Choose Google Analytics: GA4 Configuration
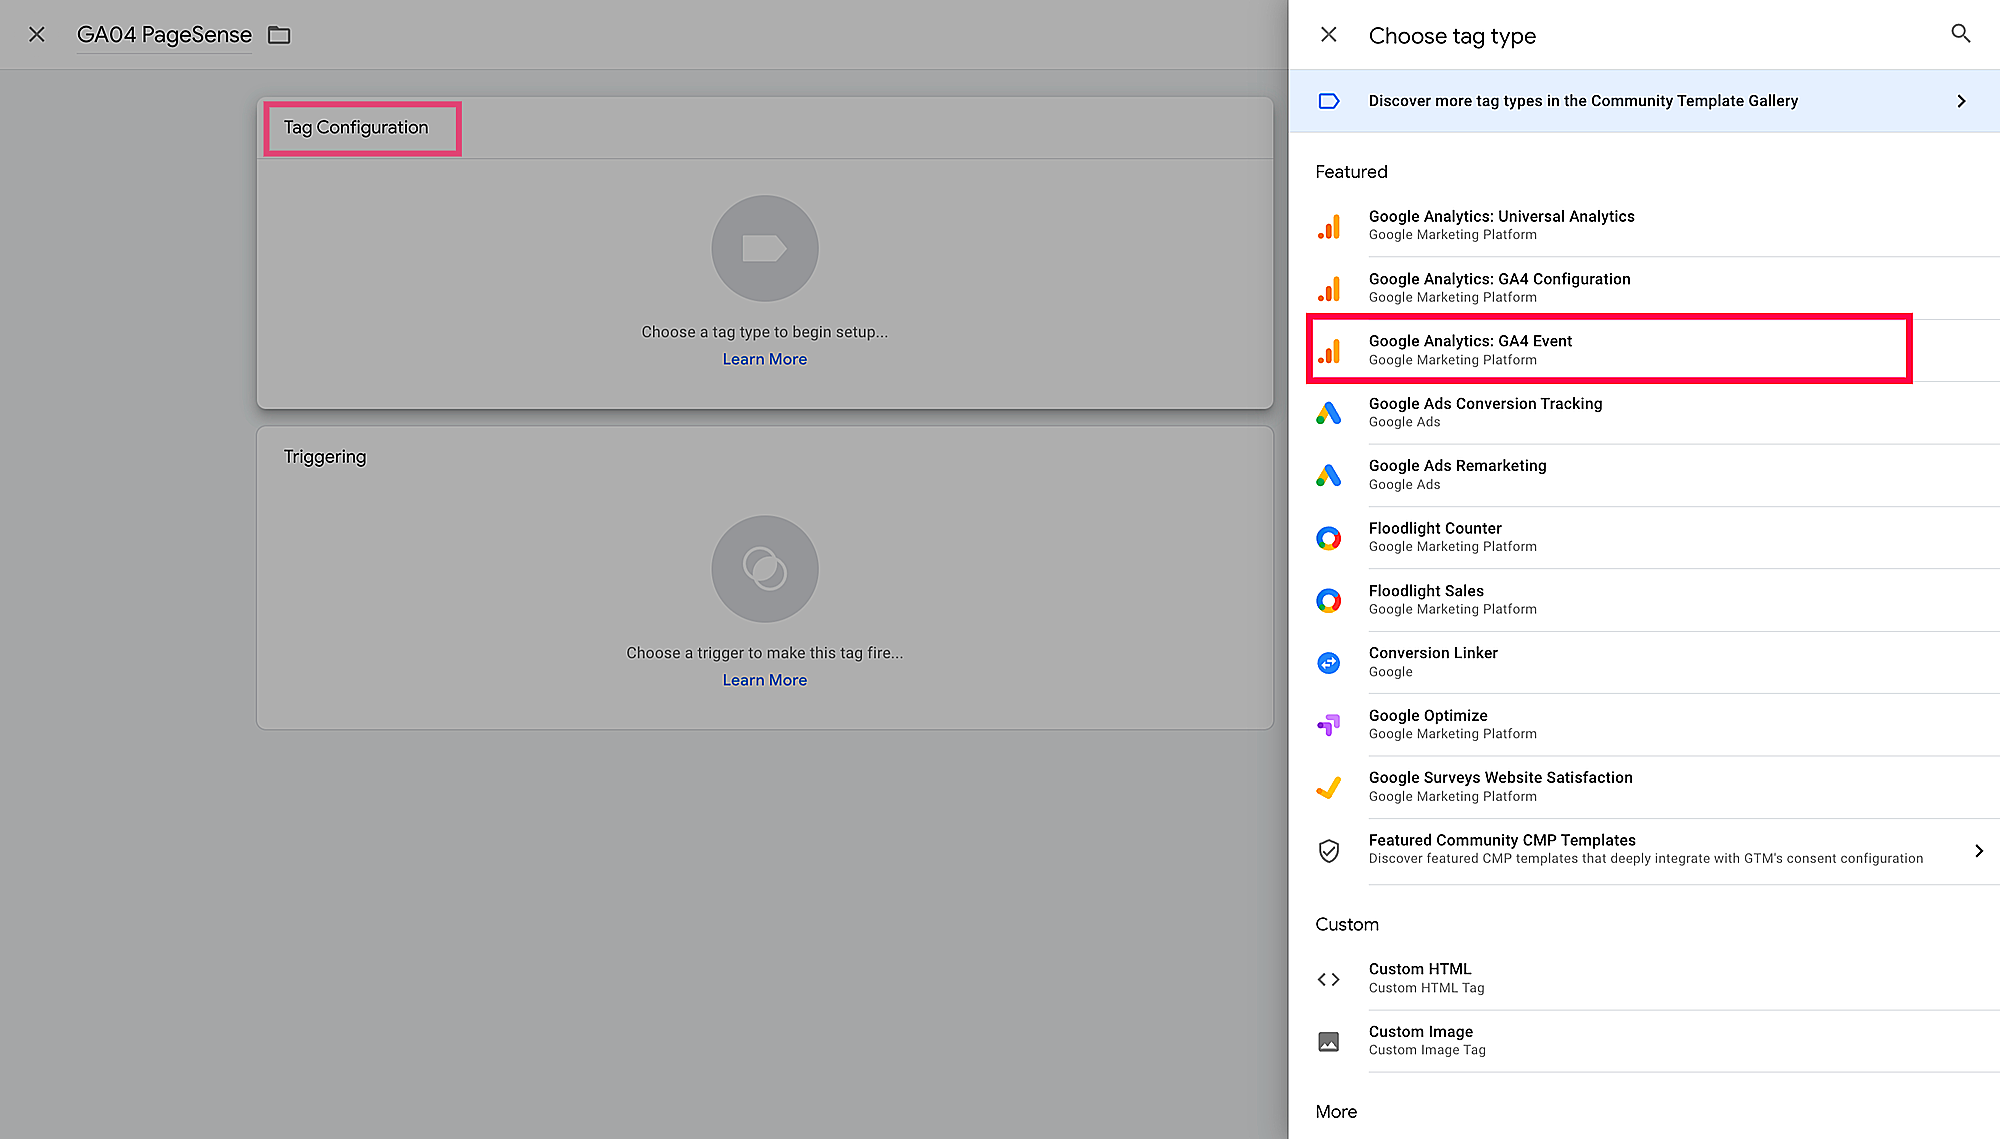Viewport: 2000px width, 1139px height. (x=1499, y=287)
